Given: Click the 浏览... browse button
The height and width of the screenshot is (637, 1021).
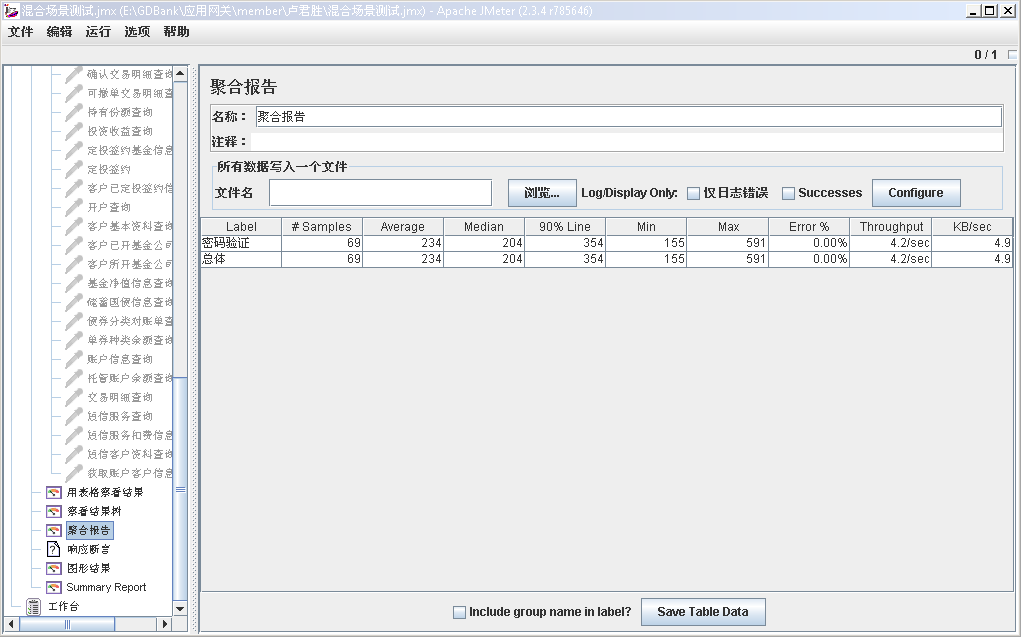Looking at the screenshot, I should pyautogui.click(x=542, y=193).
